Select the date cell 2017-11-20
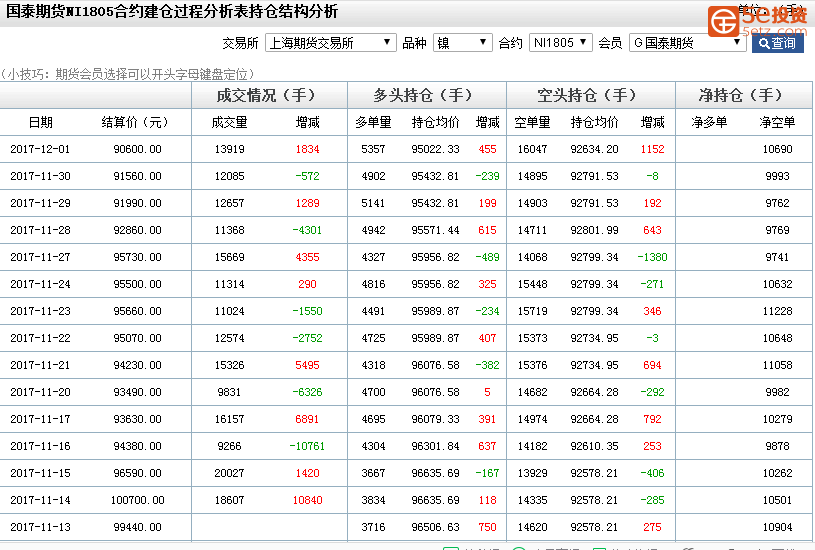Screen dimensions: 815x550 pos(40,392)
